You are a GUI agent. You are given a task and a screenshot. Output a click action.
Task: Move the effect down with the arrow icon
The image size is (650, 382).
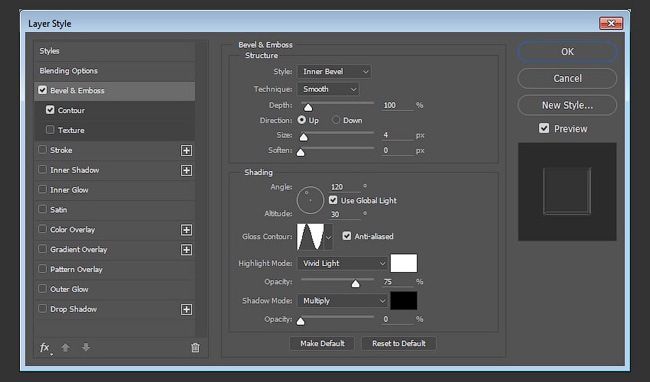86,347
